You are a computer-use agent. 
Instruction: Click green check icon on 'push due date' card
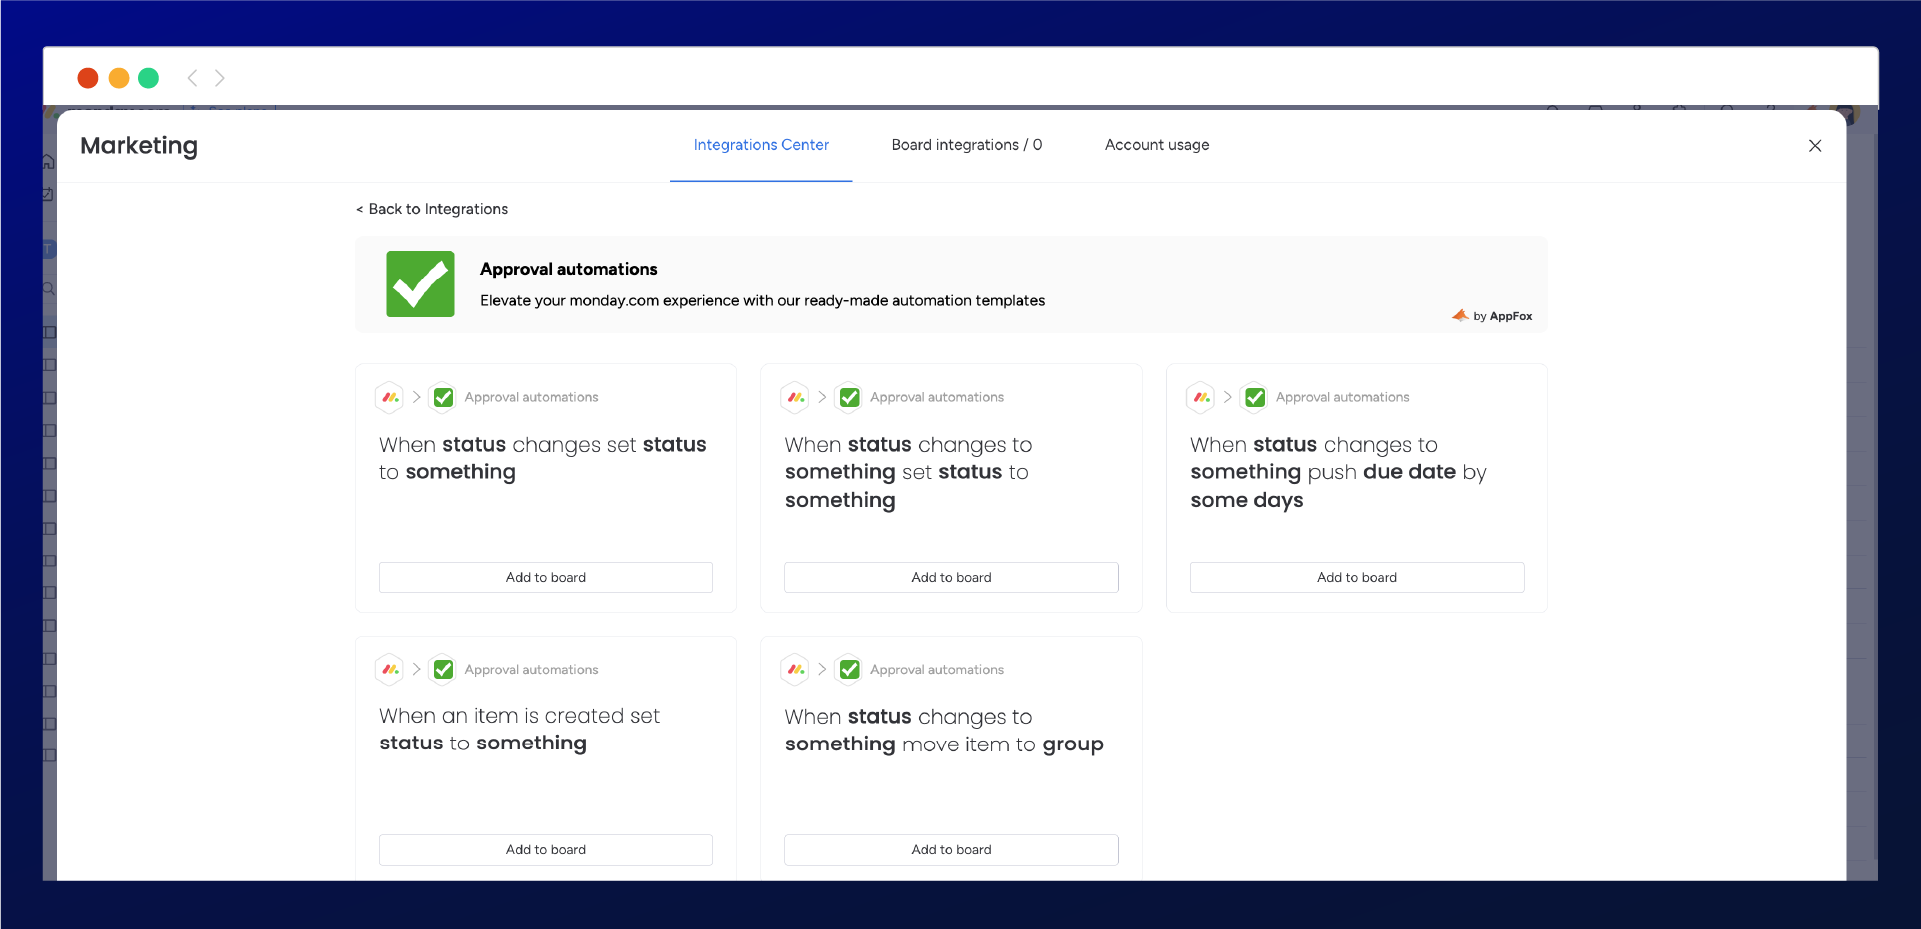coord(1255,397)
